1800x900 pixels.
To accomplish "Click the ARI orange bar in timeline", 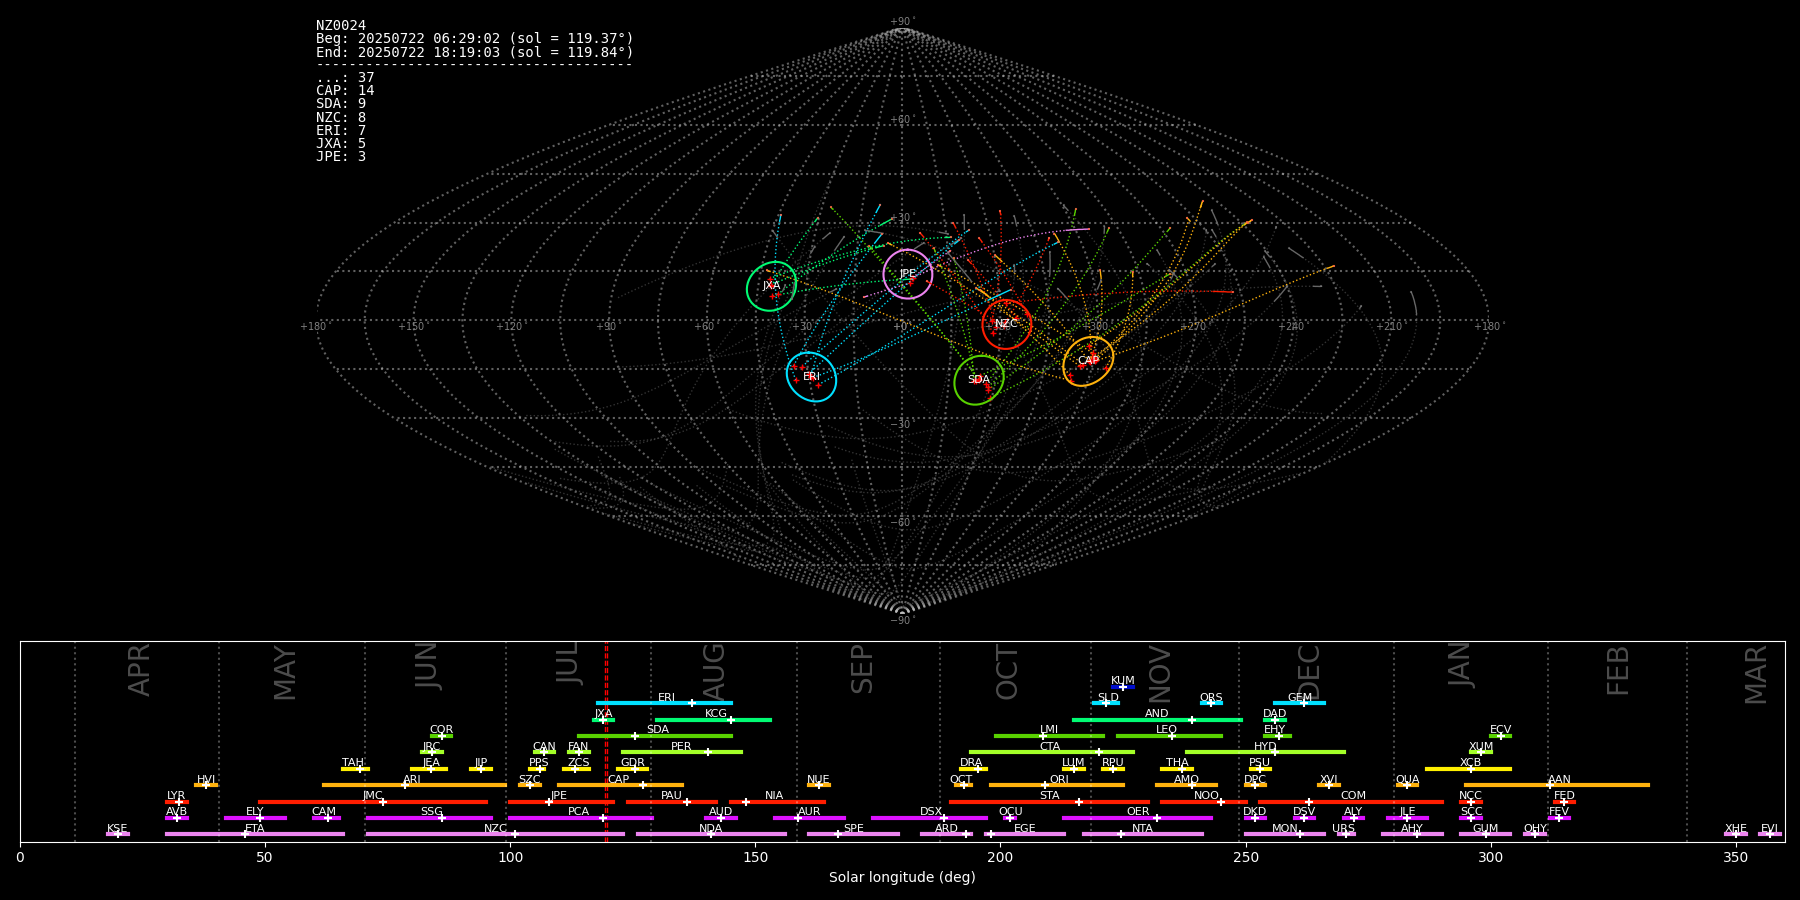I will [x=414, y=785].
